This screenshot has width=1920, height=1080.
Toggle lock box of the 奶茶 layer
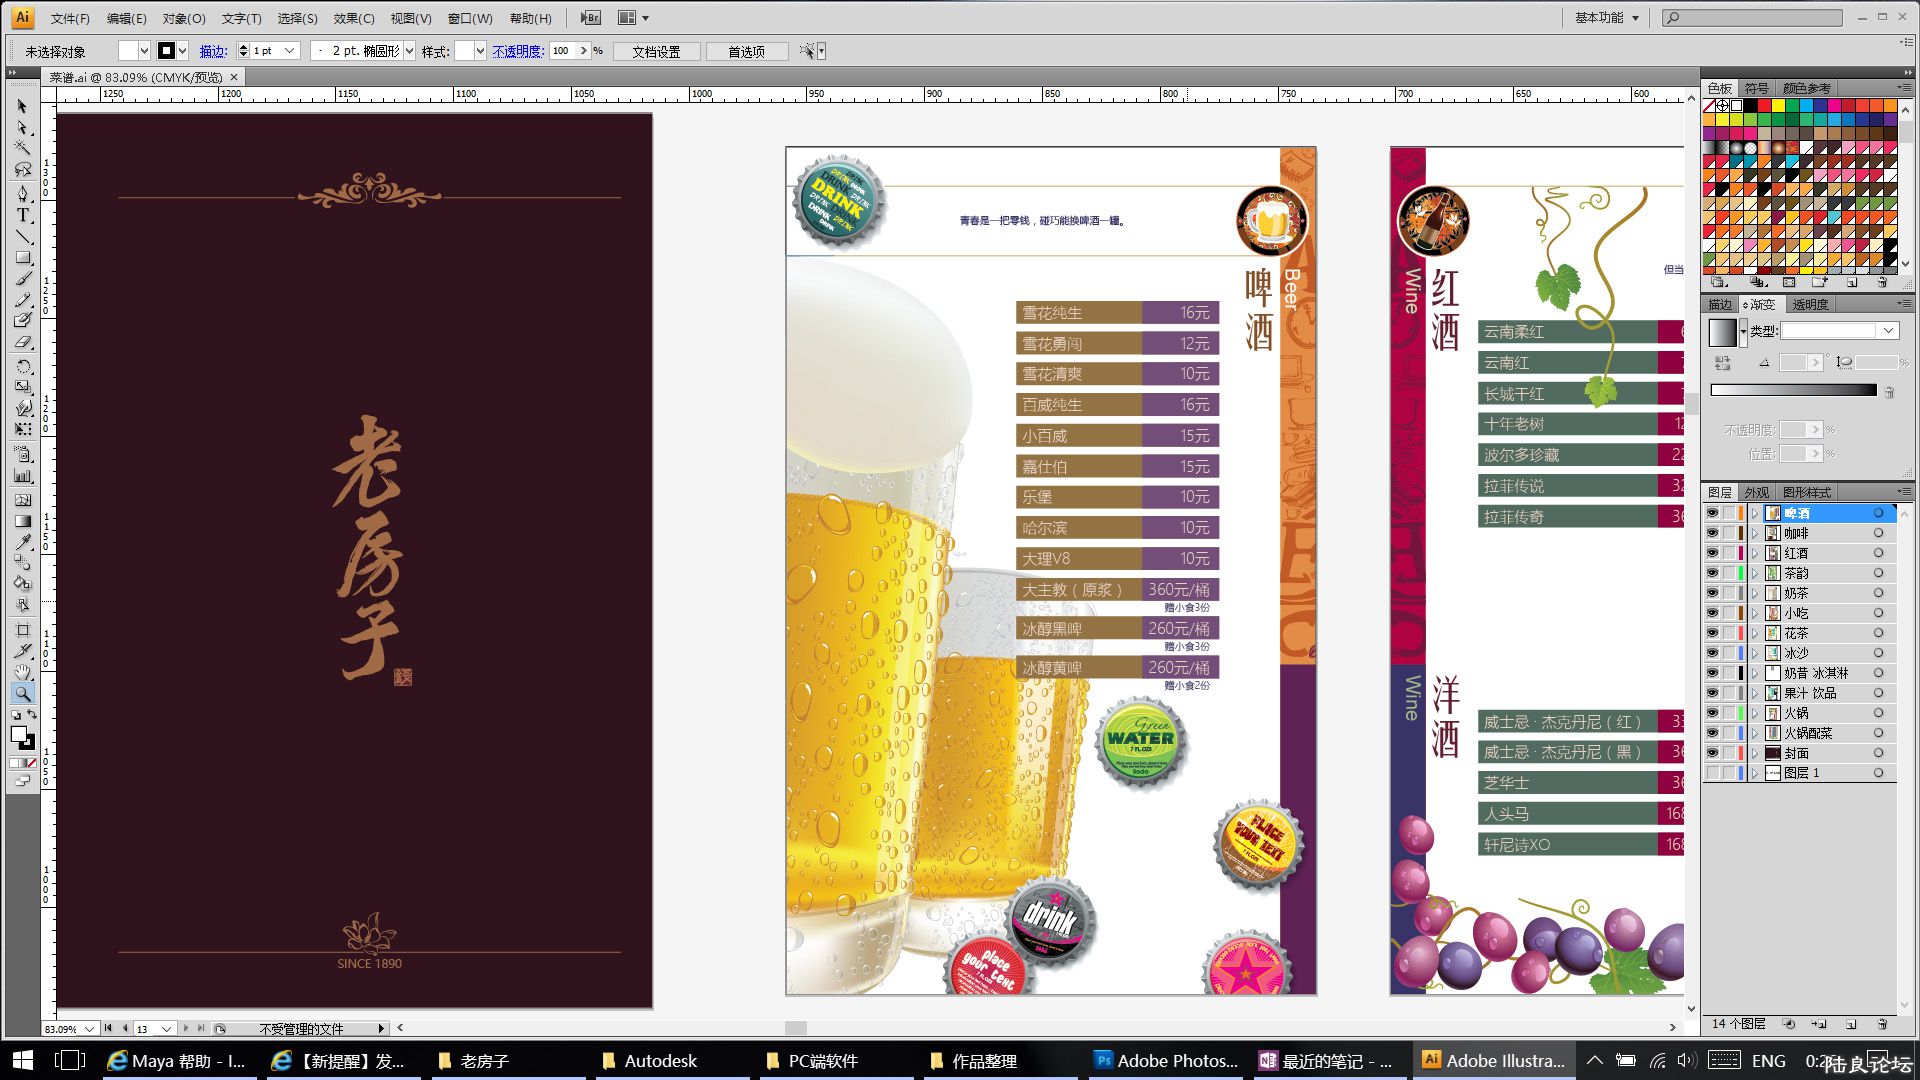[x=1728, y=593]
